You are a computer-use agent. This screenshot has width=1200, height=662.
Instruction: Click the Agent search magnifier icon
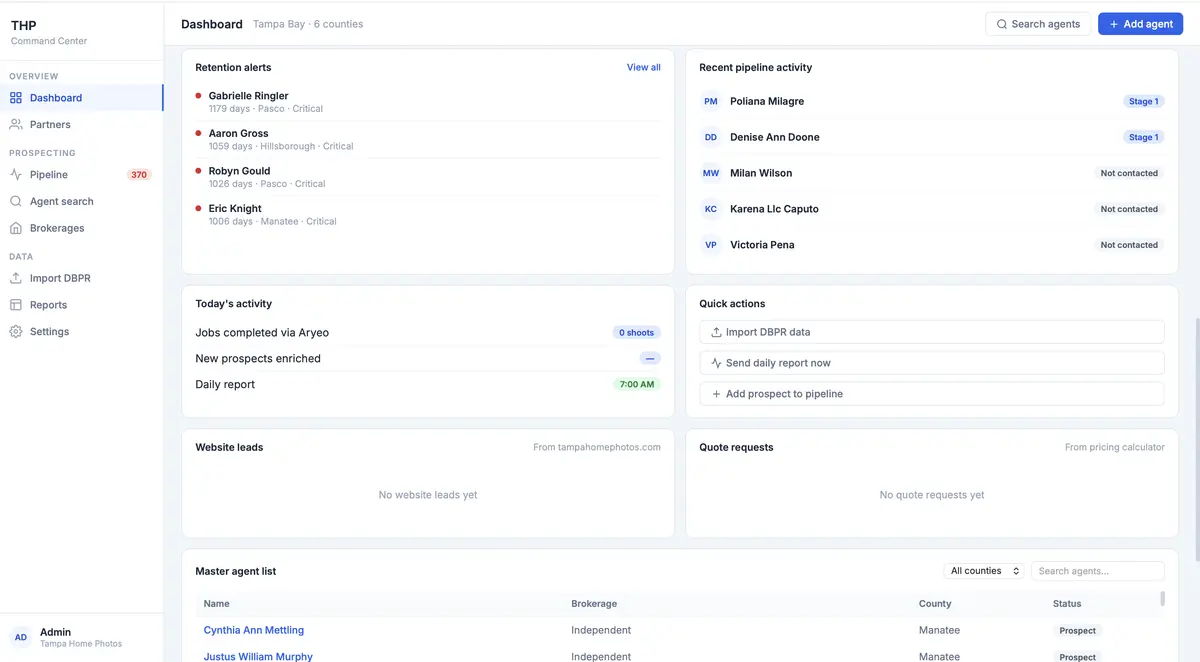click(x=16, y=201)
